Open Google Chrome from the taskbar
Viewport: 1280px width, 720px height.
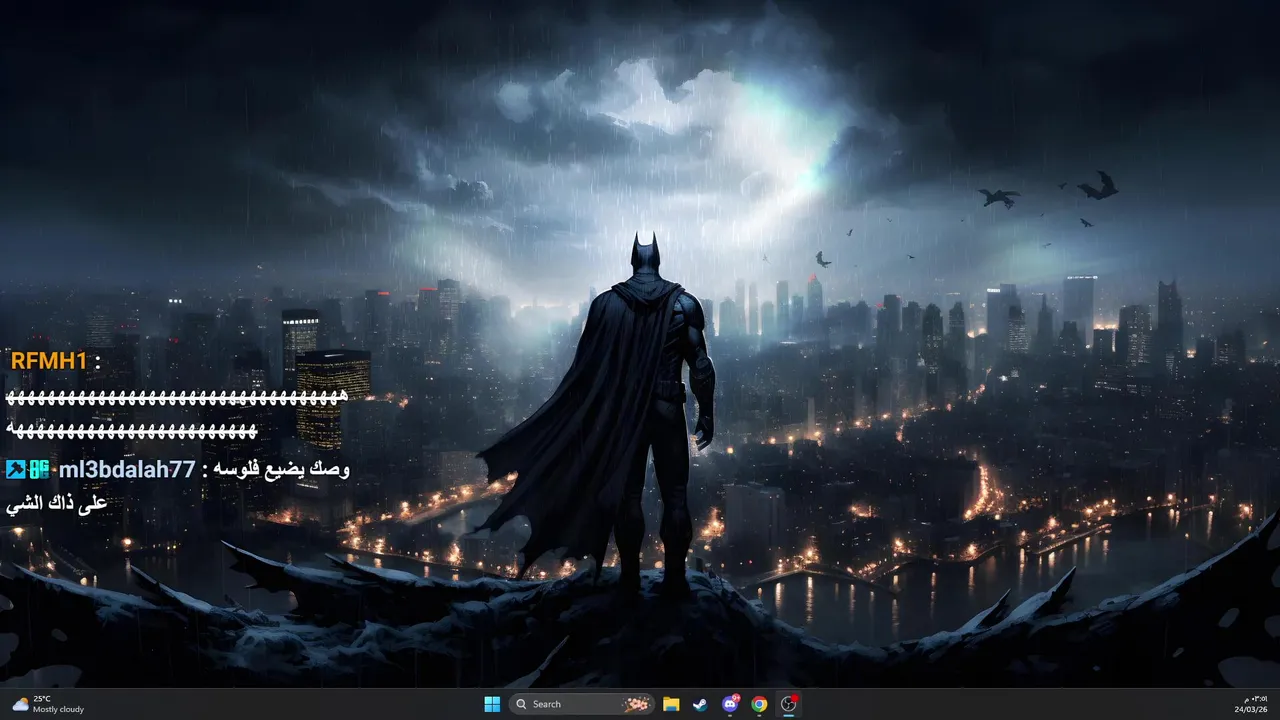pos(759,704)
